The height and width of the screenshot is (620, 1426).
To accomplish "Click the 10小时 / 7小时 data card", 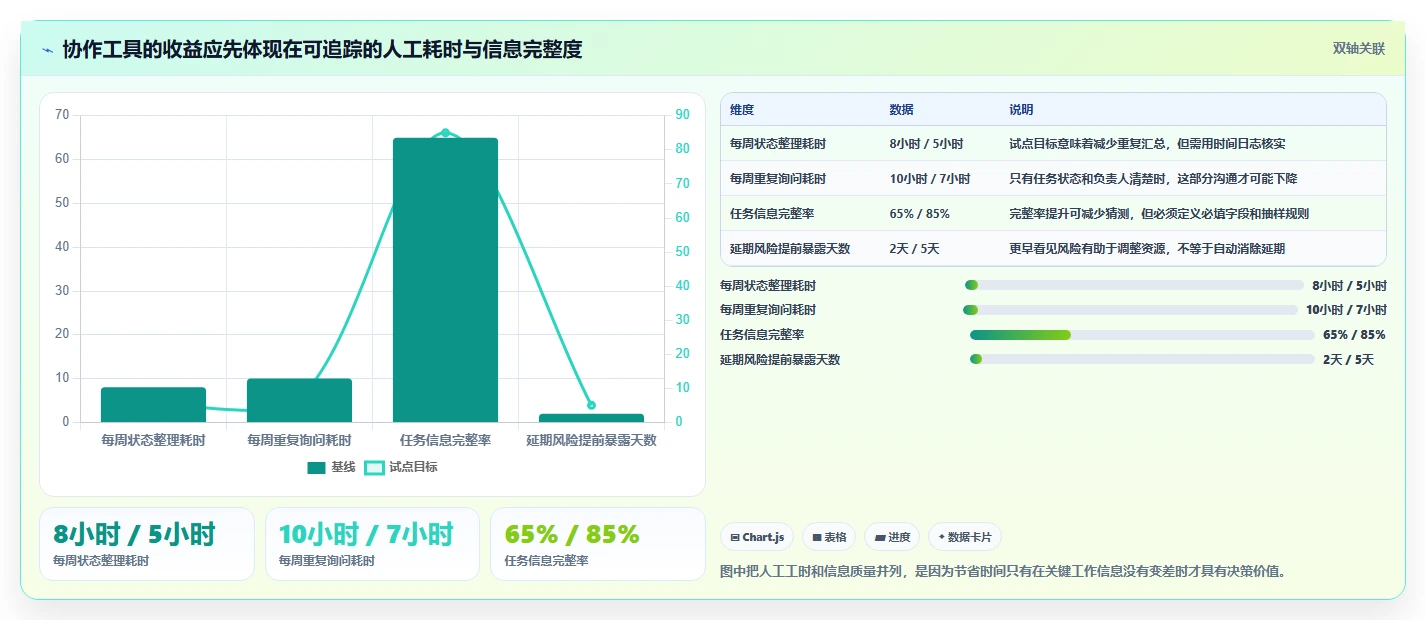I will click(372, 544).
